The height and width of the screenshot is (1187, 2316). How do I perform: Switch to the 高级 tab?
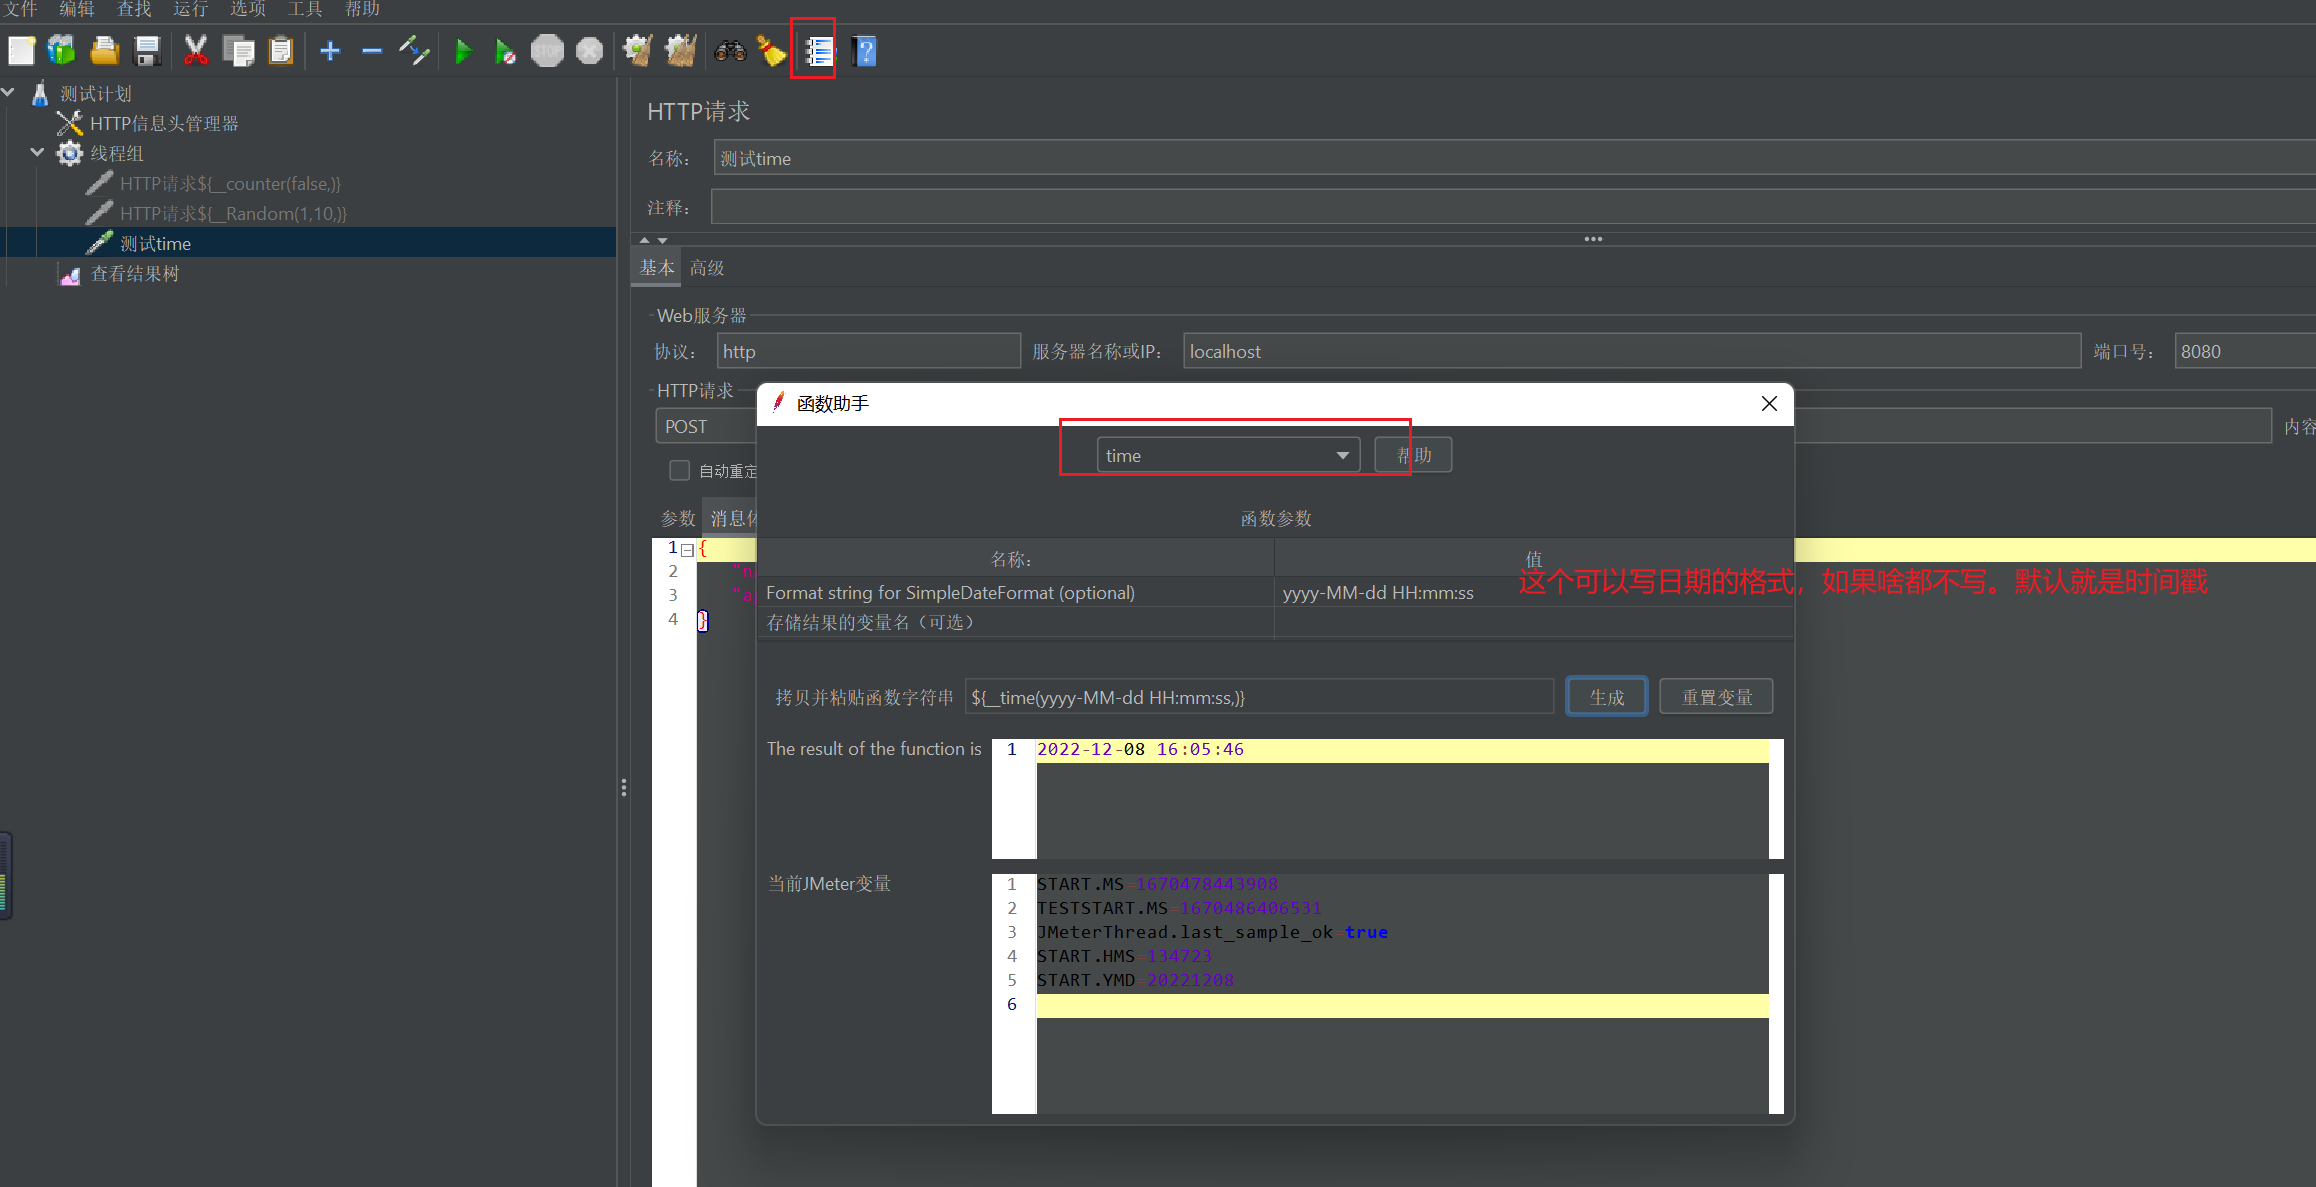pos(707,268)
